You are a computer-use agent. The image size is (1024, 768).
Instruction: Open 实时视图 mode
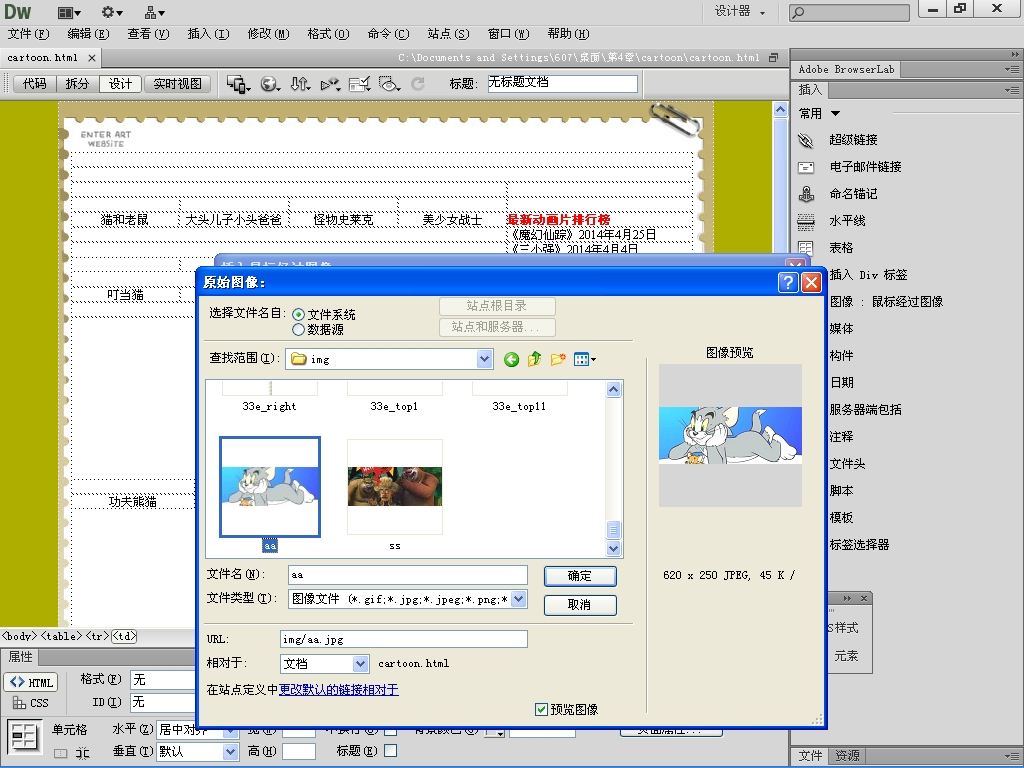[178, 84]
